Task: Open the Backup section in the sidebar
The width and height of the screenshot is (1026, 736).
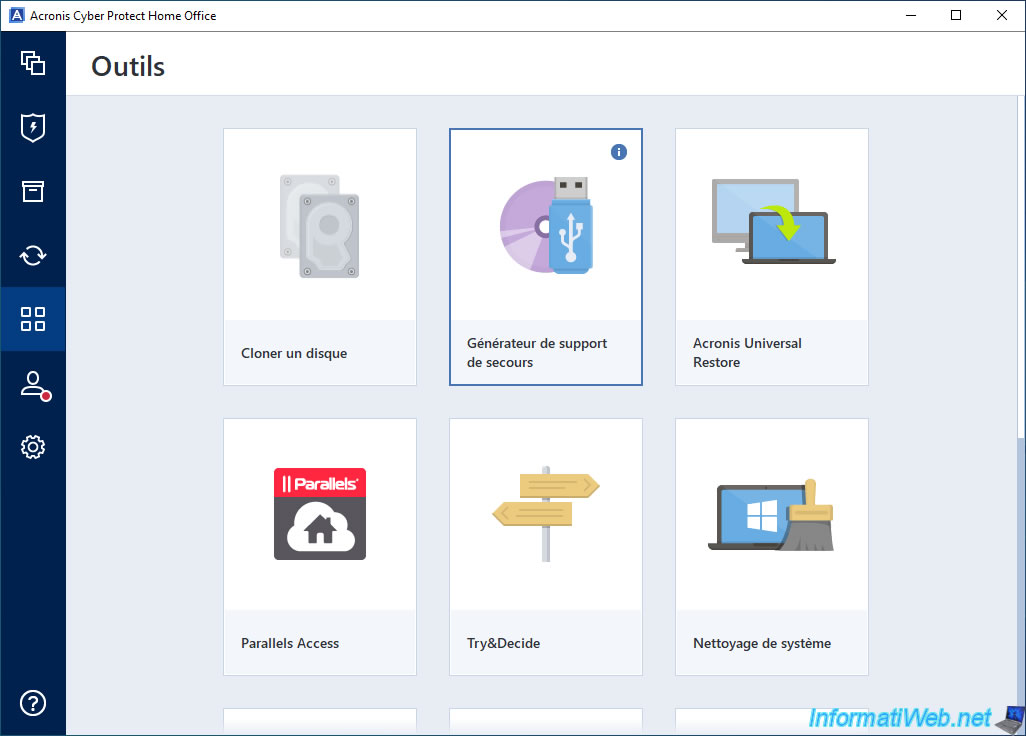Action: (34, 62)
